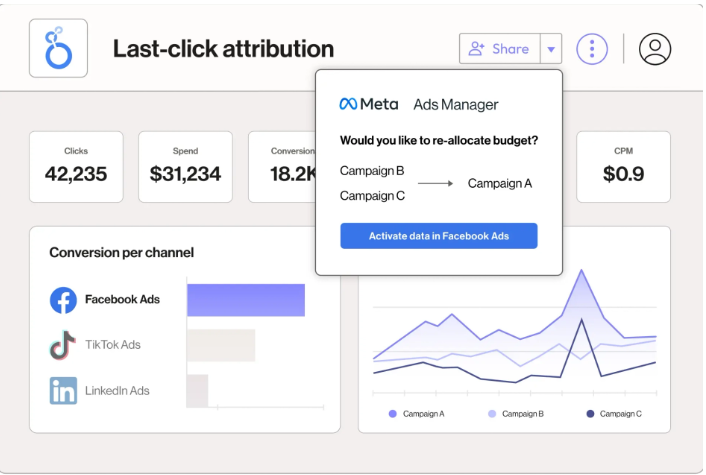
Task: Click the LinkedIn Ads conversion bar
Action: click(x=198, y=390)
